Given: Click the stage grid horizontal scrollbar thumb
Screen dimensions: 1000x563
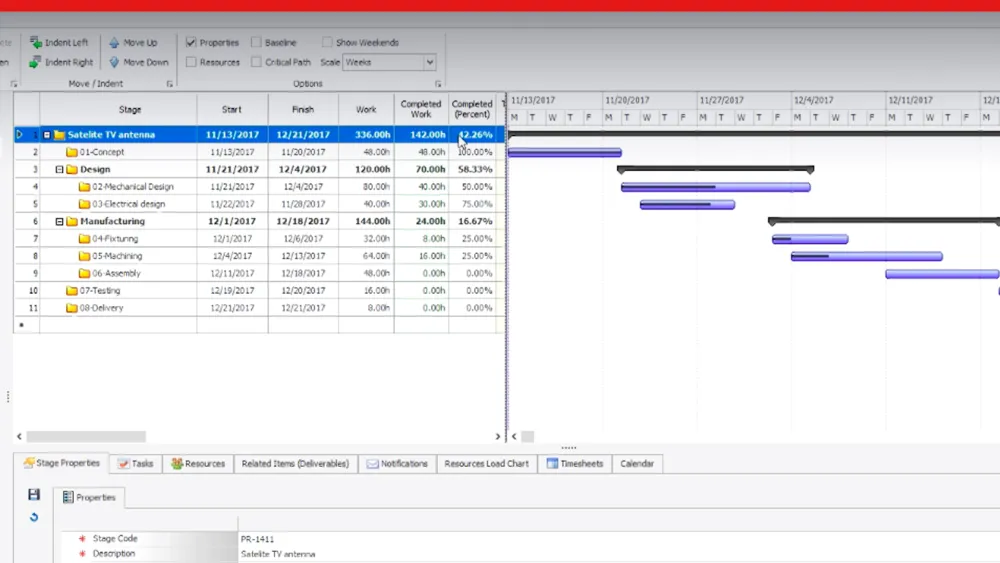Looking at the screenshot, I should point(86,437).
